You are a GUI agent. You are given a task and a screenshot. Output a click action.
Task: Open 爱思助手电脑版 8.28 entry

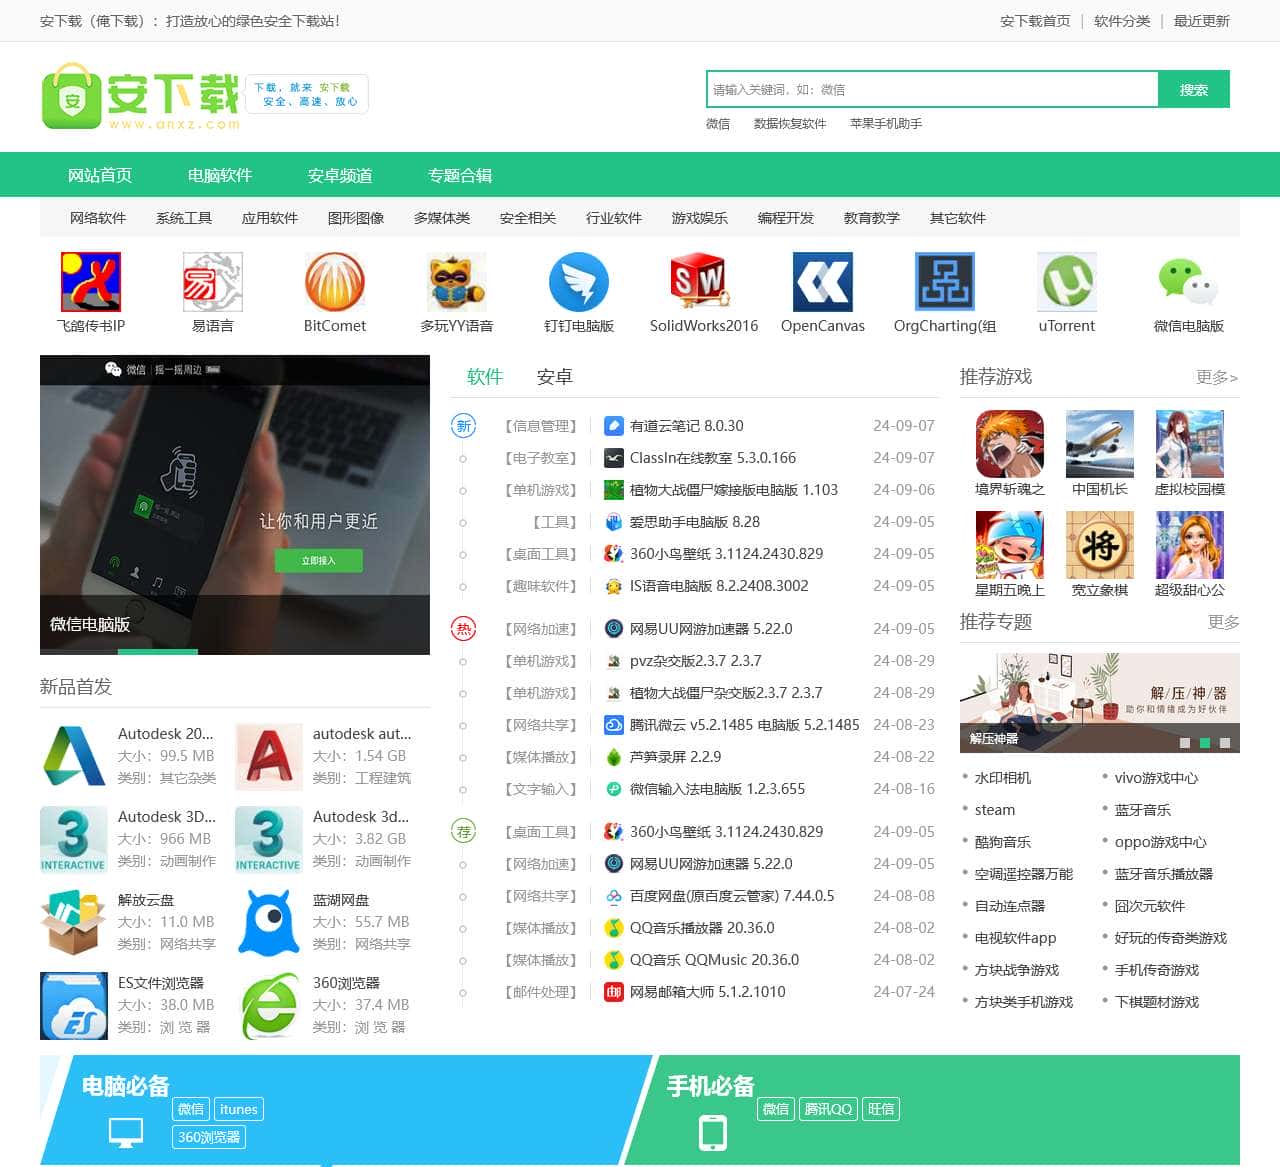point(695,522)
